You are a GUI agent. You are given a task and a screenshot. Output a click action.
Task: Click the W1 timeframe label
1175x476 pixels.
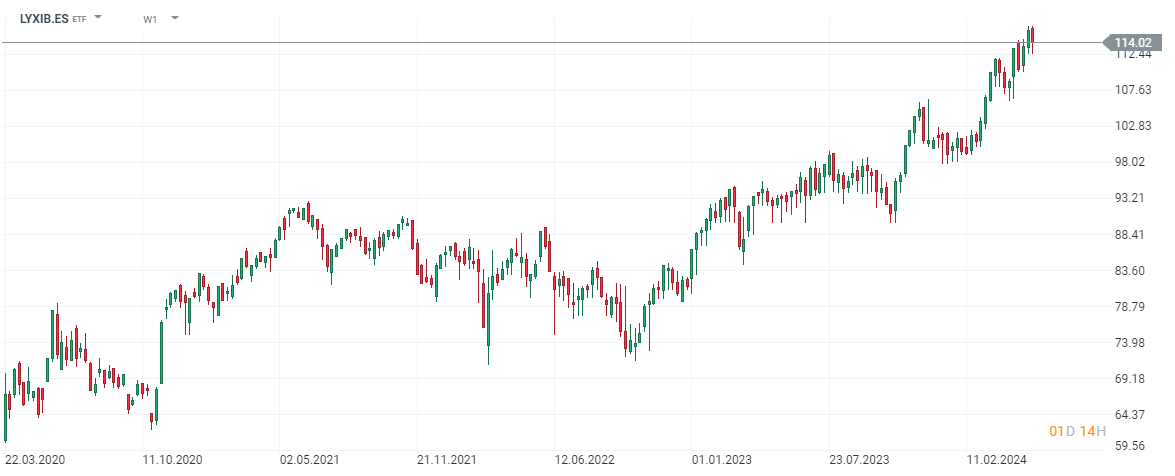point(150,19)
